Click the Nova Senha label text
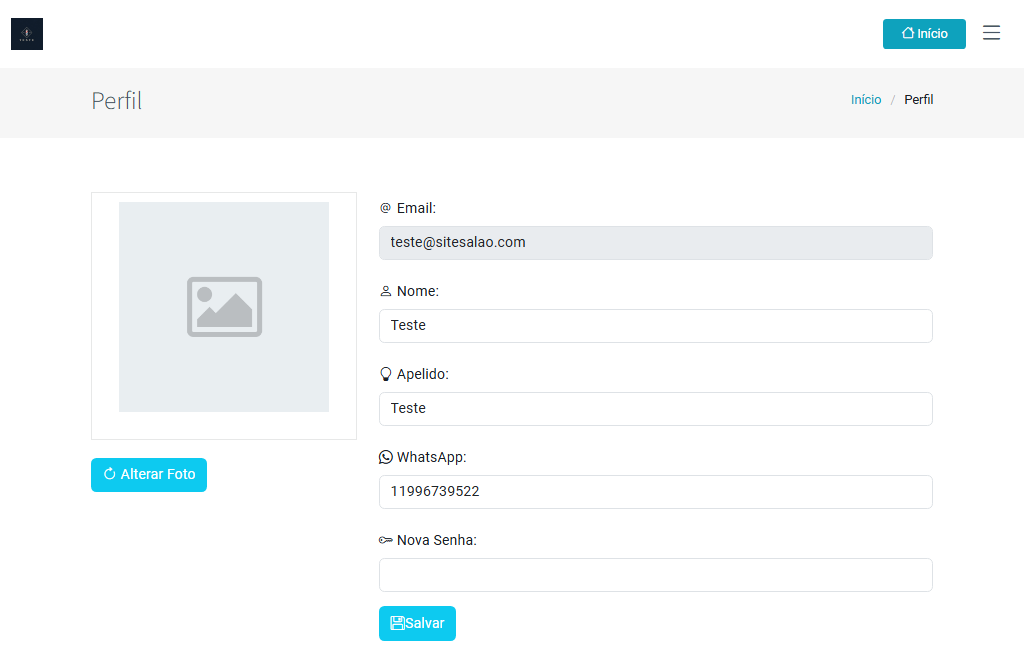This screenshot has width=1024, height=645. 436,540
